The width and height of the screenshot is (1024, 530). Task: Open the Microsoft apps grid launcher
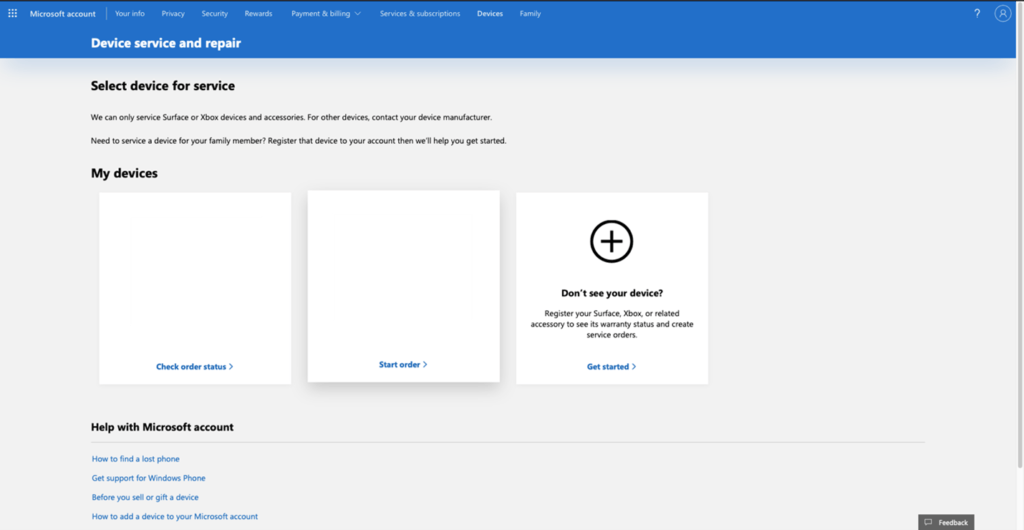12,13
